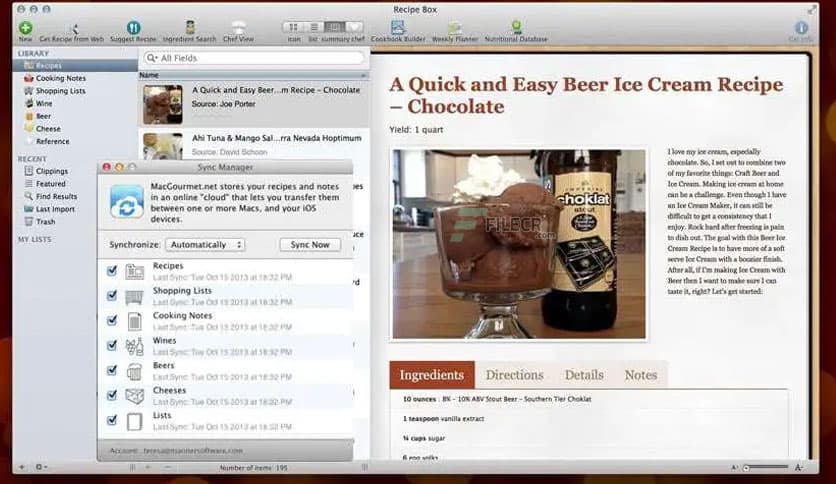Open the Nutritional Database tool
Image resolution: width=836 pixels, height=484 pixels.
coord(516,27)
